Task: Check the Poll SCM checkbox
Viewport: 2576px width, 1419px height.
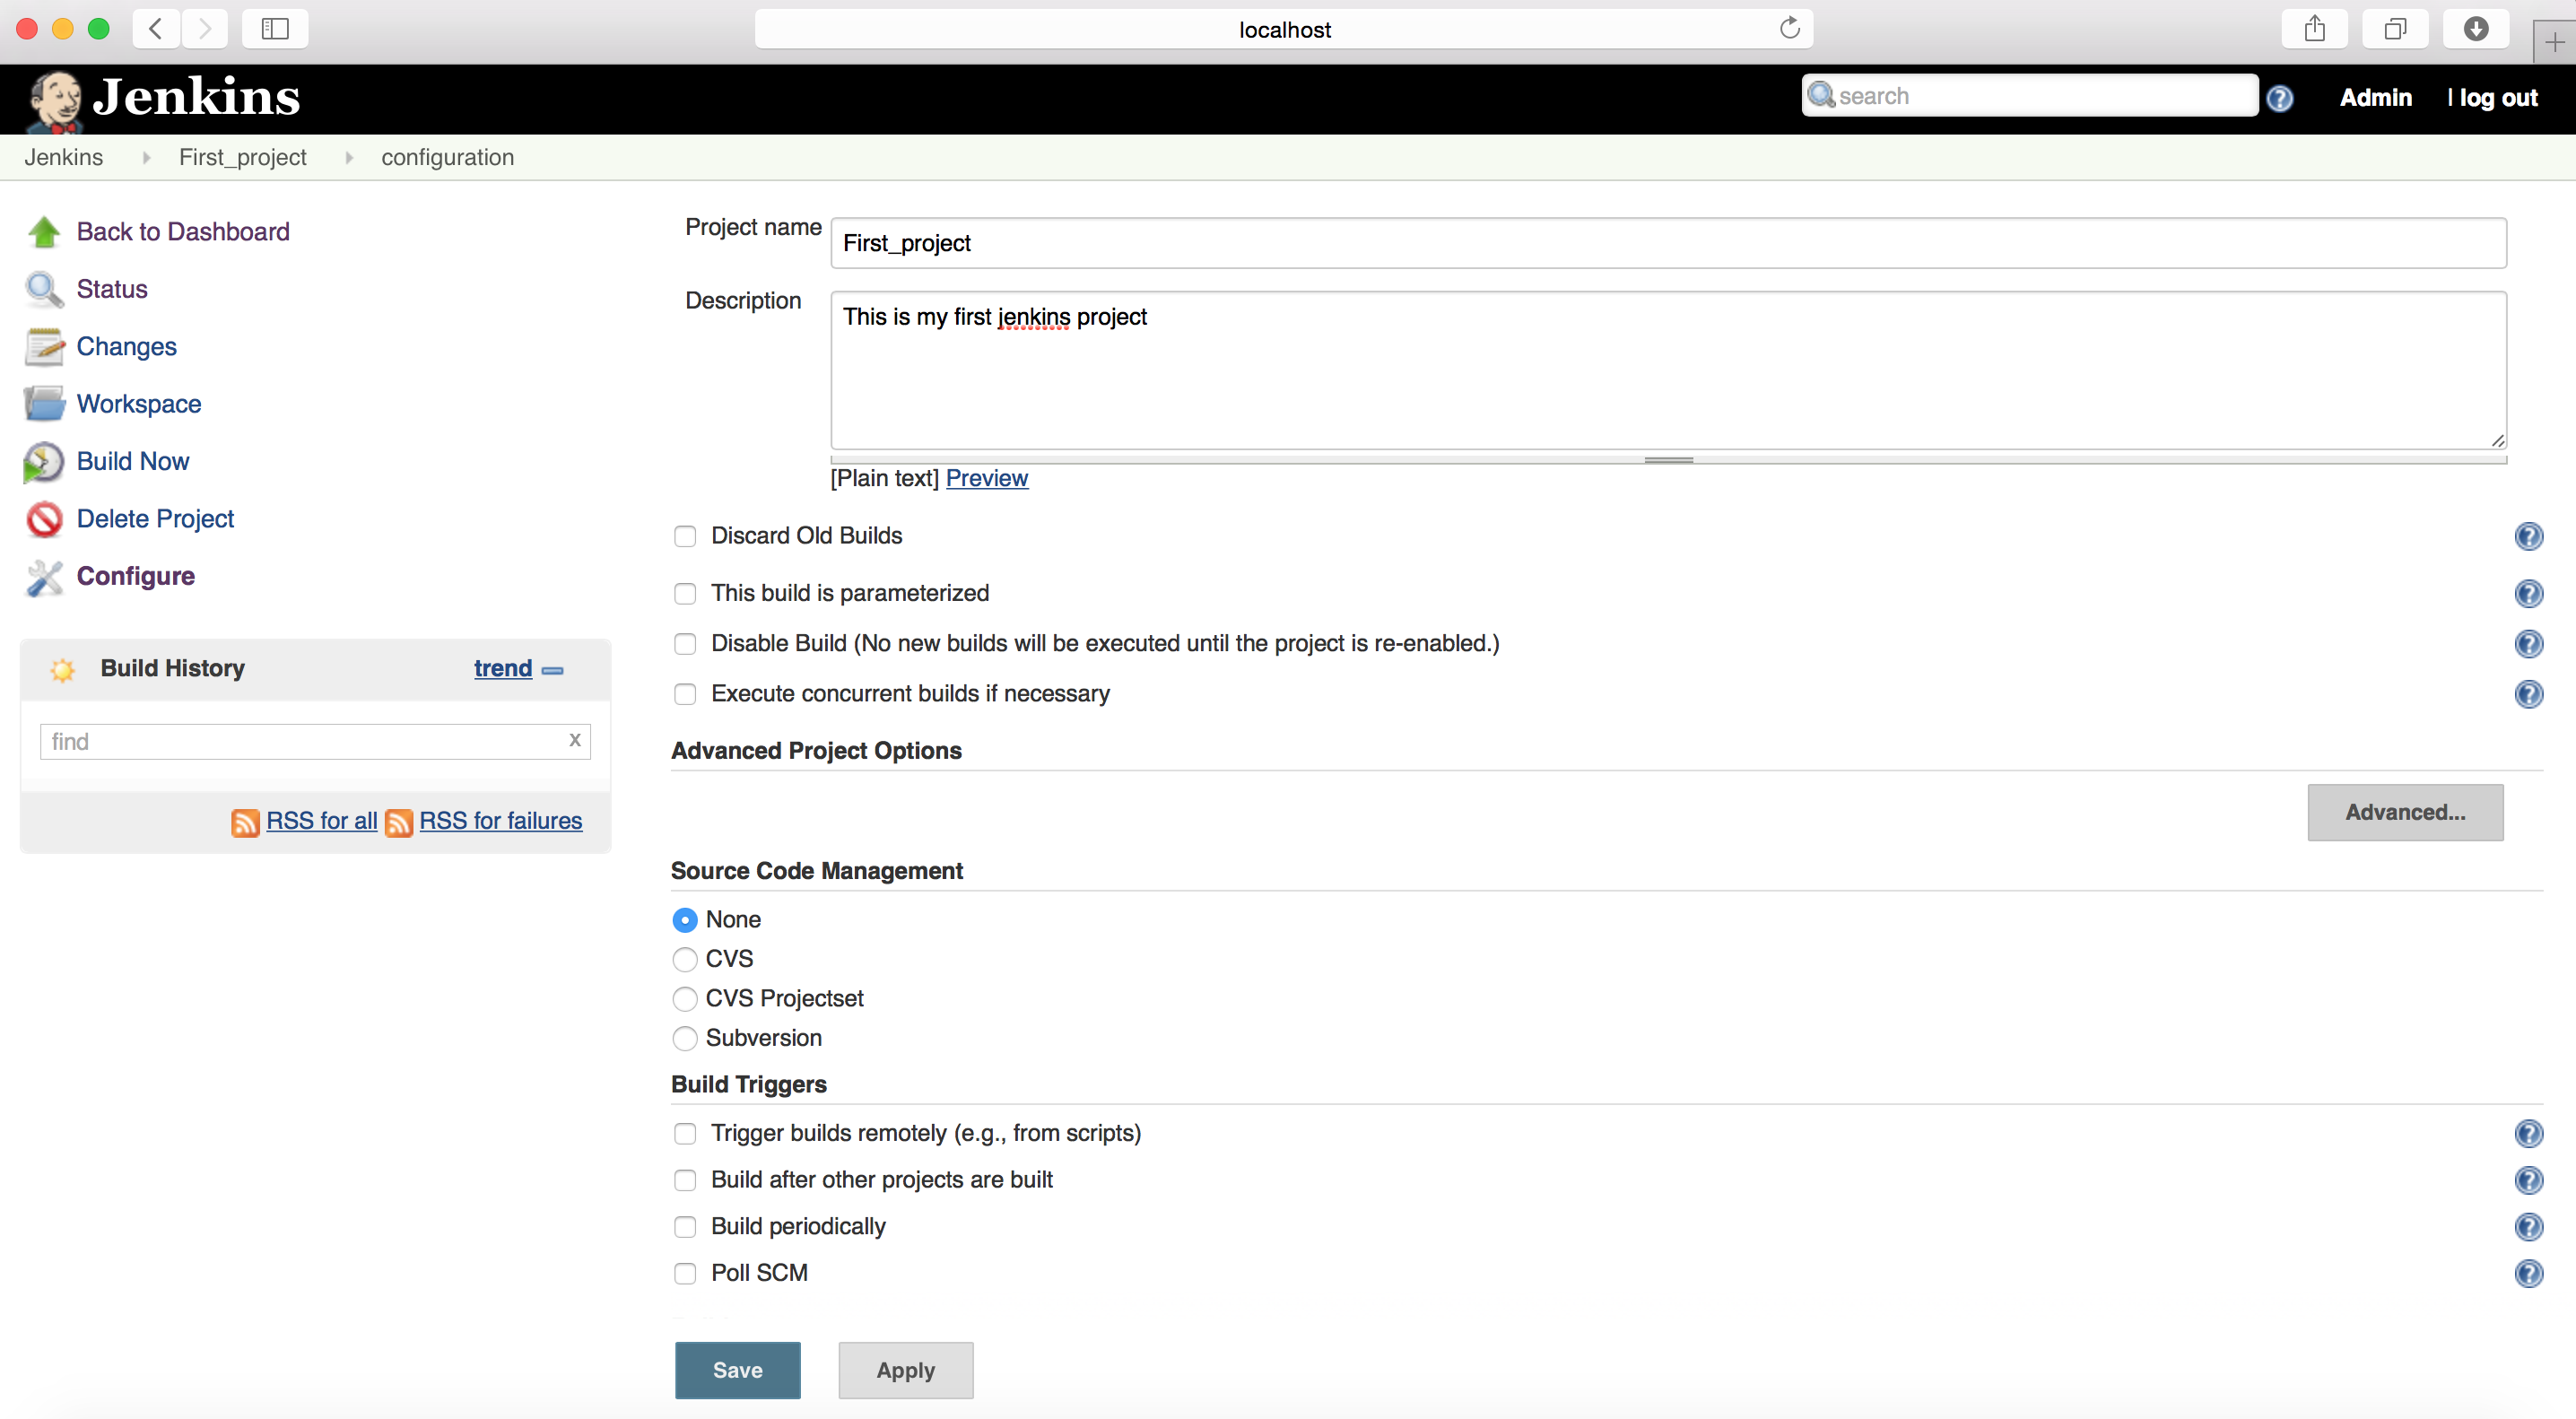Action: pos(685,1274)
